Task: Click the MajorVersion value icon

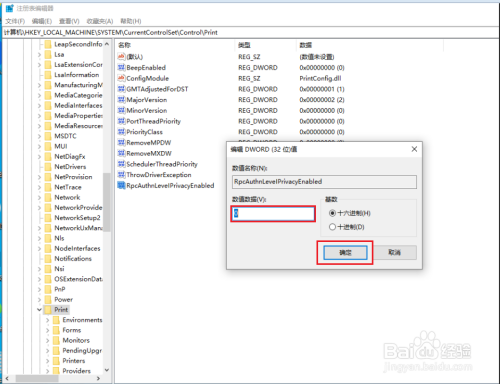Action: pyautogui.click(x=121, y=100)
